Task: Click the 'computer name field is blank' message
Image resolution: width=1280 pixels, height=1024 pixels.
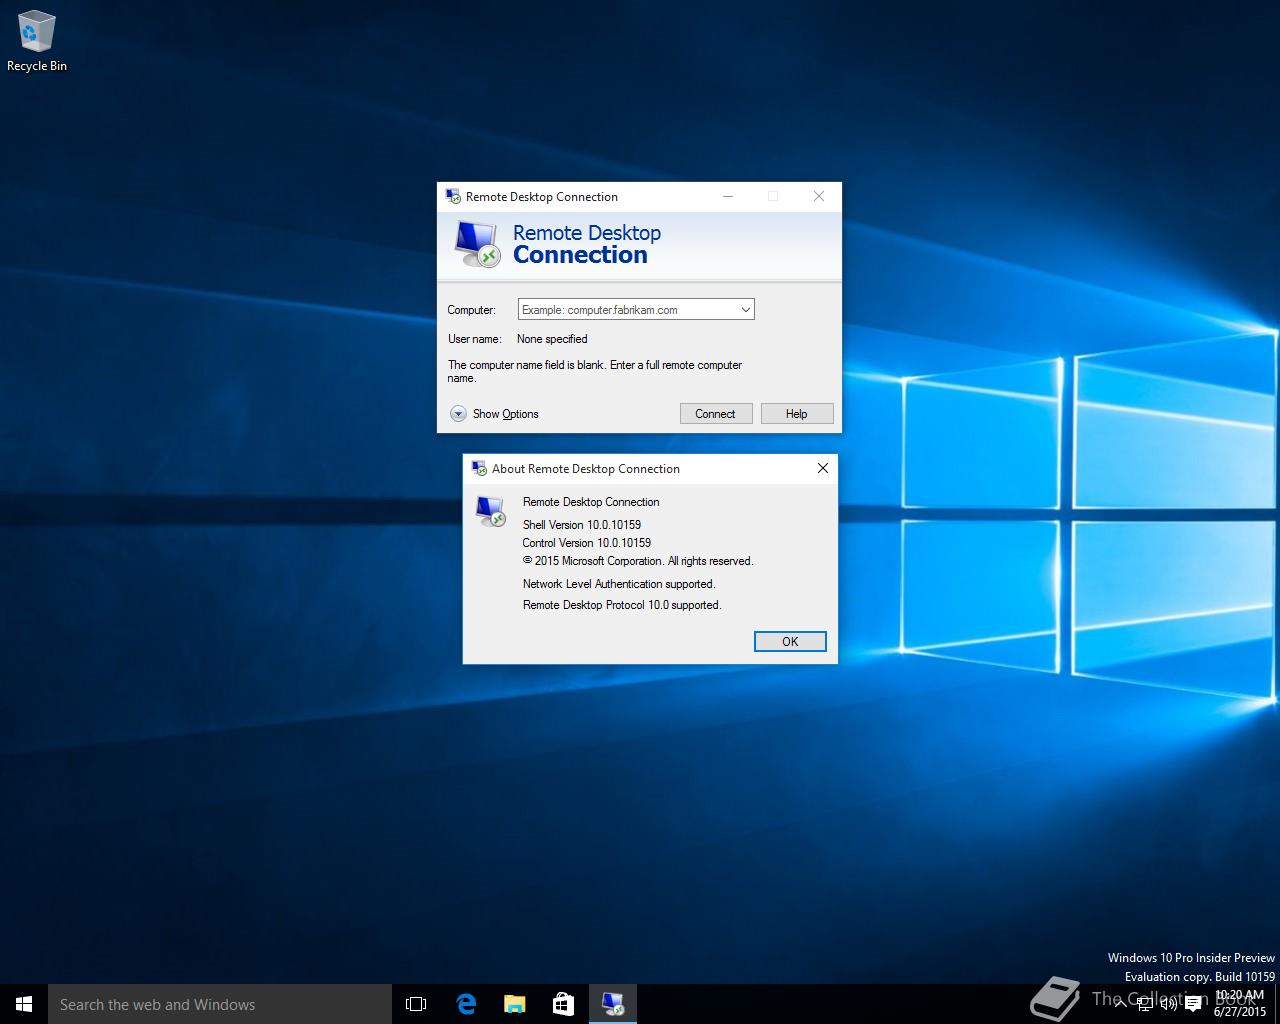Action: click(595, 371)
